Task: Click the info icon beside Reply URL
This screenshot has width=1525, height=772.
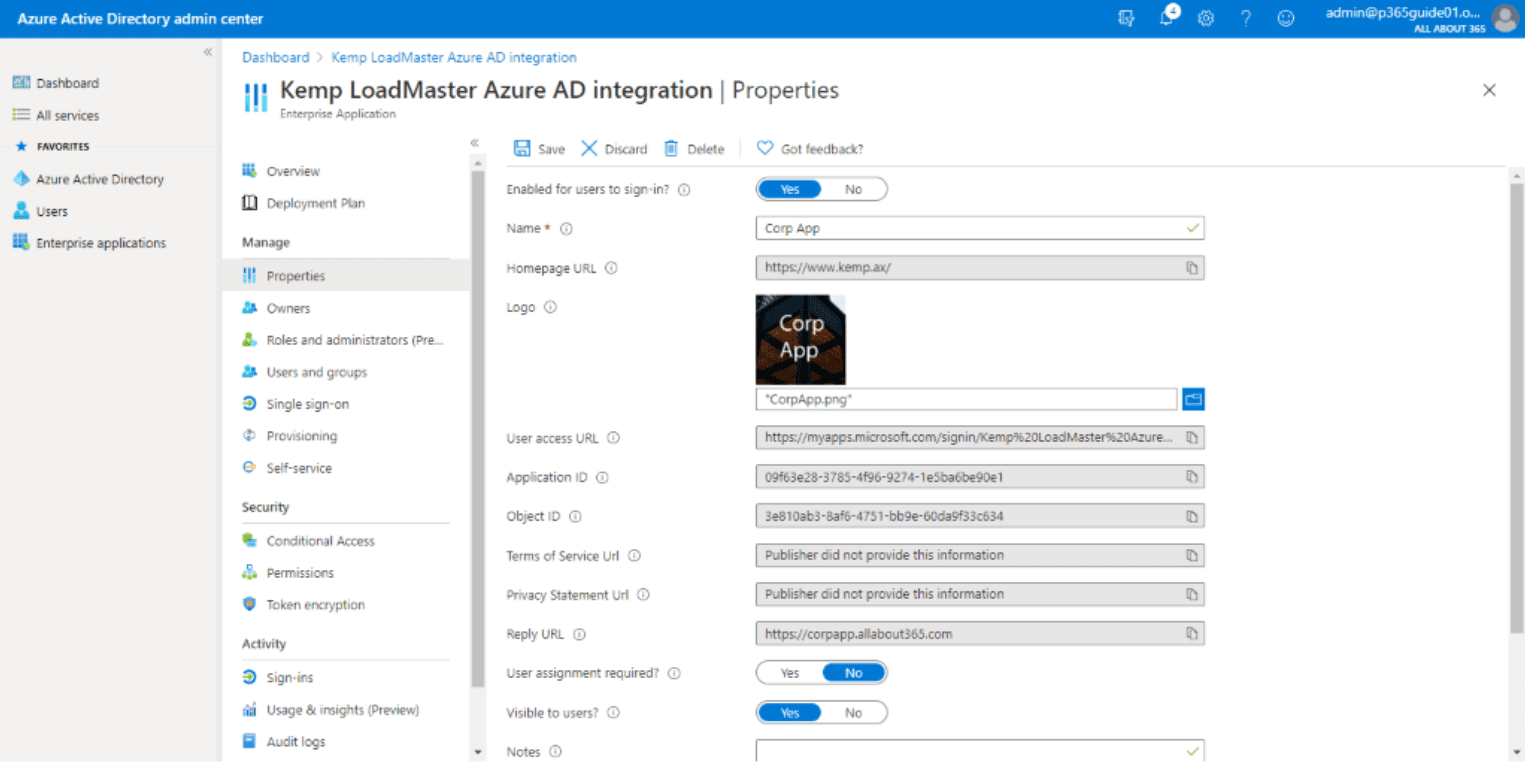Action: [580, 634]
